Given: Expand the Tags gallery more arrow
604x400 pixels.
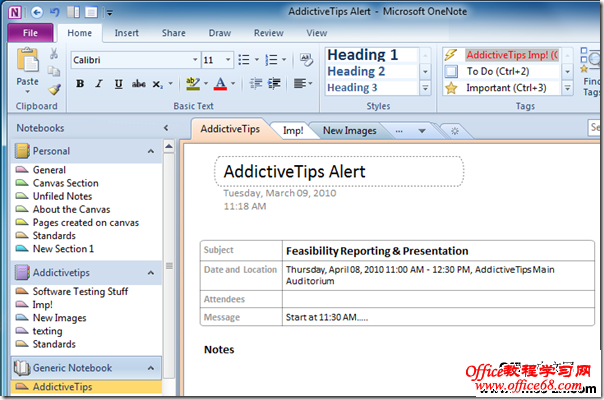Looking at the screenshot, I should click(x=567, y=88).
